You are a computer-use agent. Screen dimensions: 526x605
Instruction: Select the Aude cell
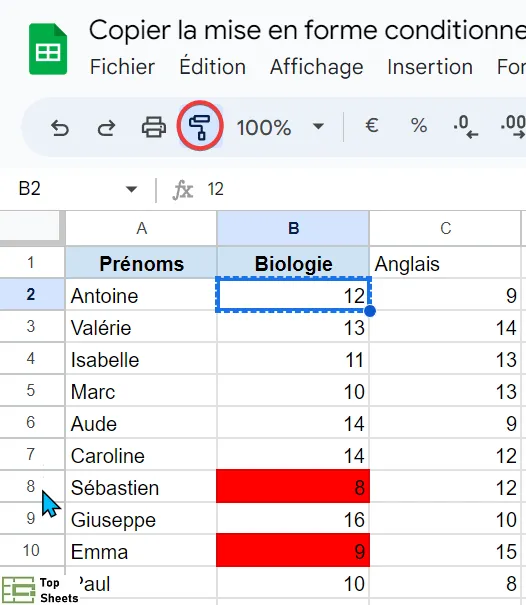[x=141, y=423]
